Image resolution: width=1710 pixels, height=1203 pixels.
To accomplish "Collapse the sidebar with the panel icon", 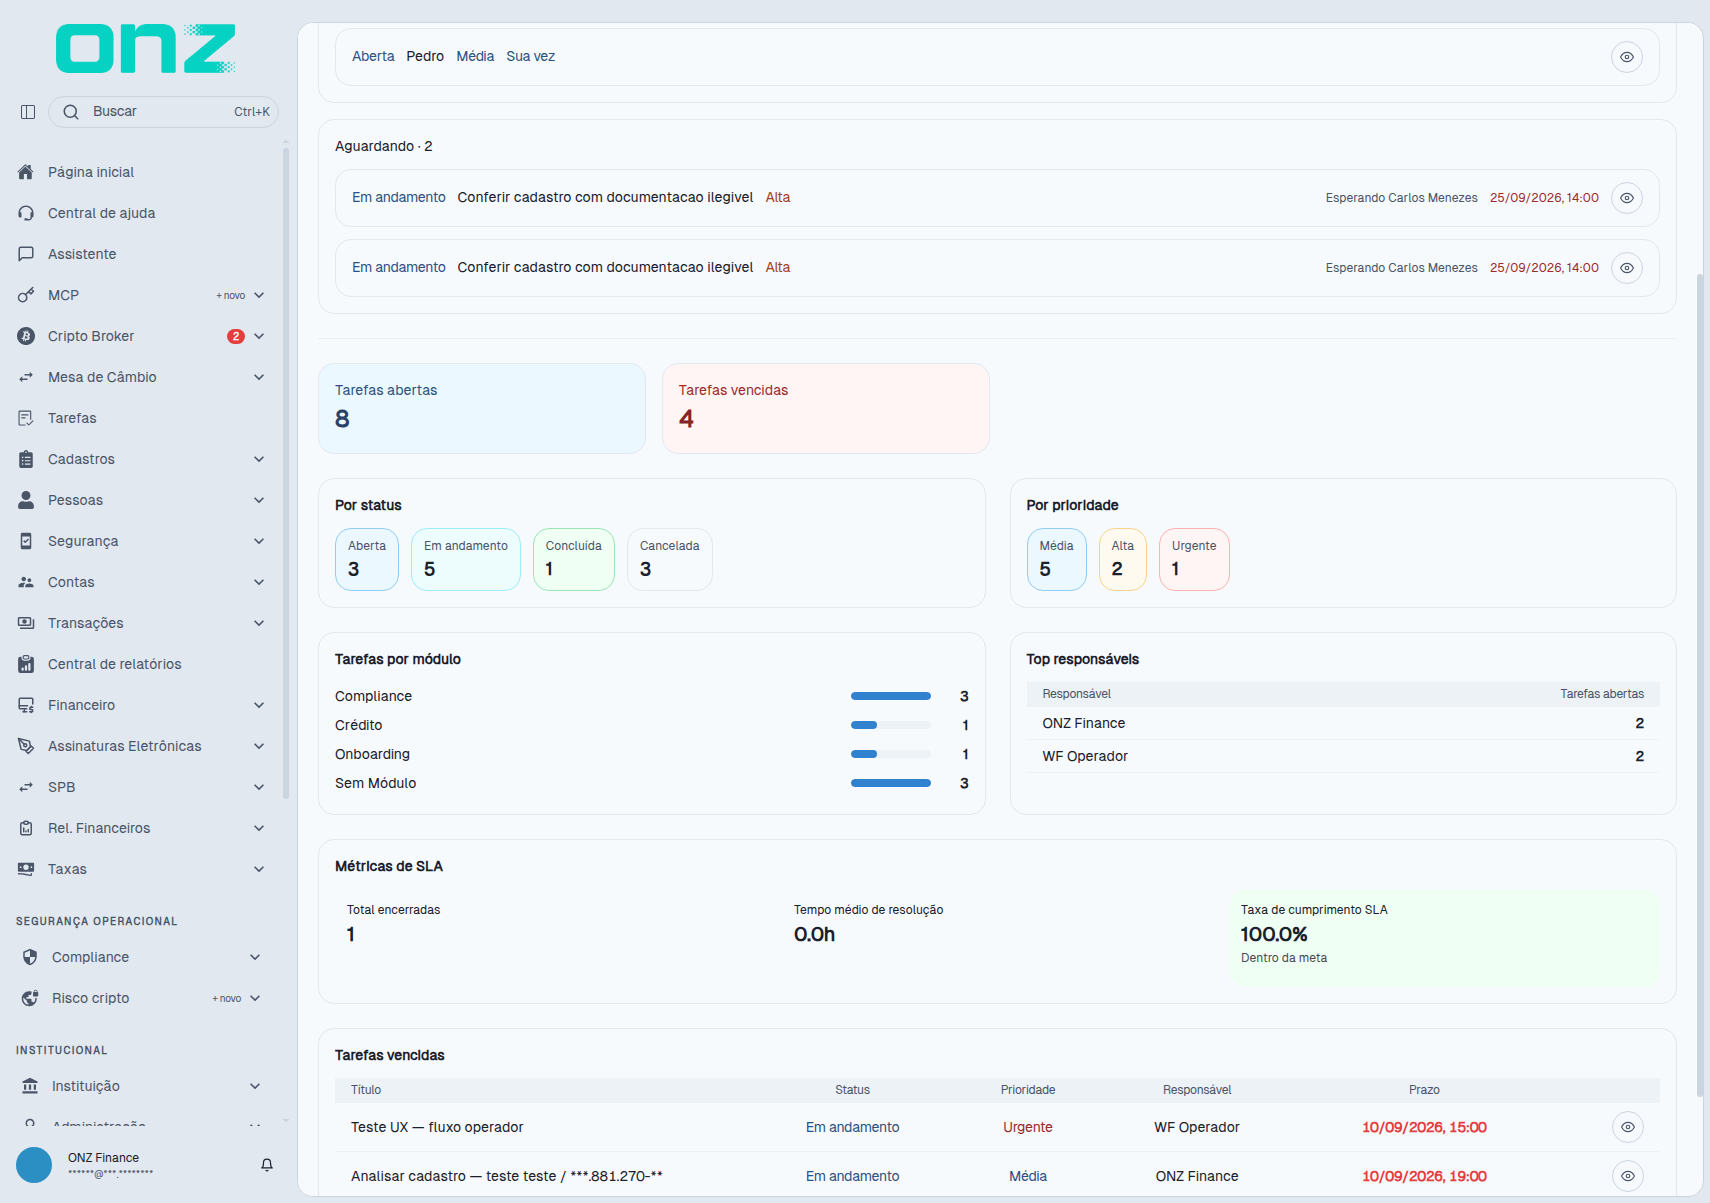I will pos(28,112).
